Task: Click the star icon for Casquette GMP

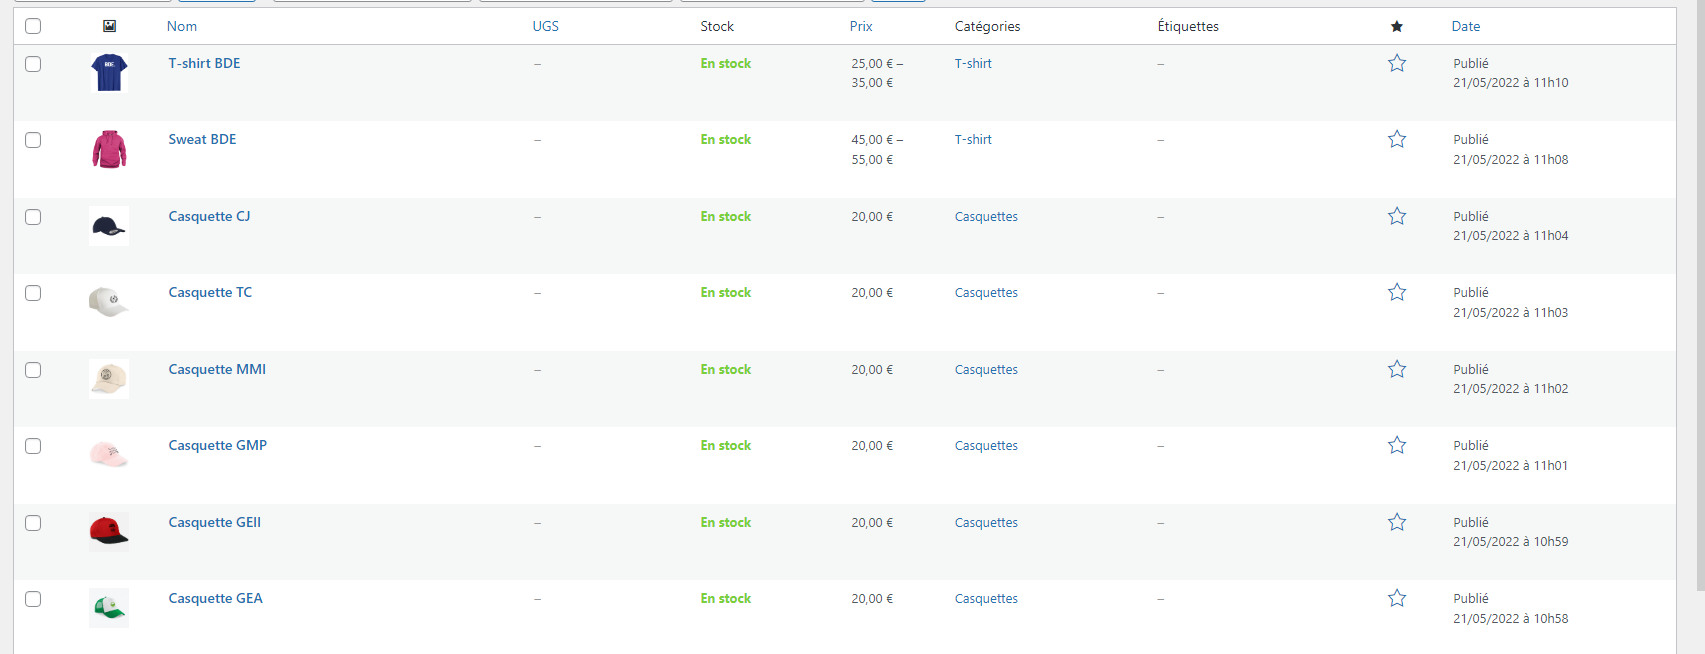Action: coord(1397,446)
